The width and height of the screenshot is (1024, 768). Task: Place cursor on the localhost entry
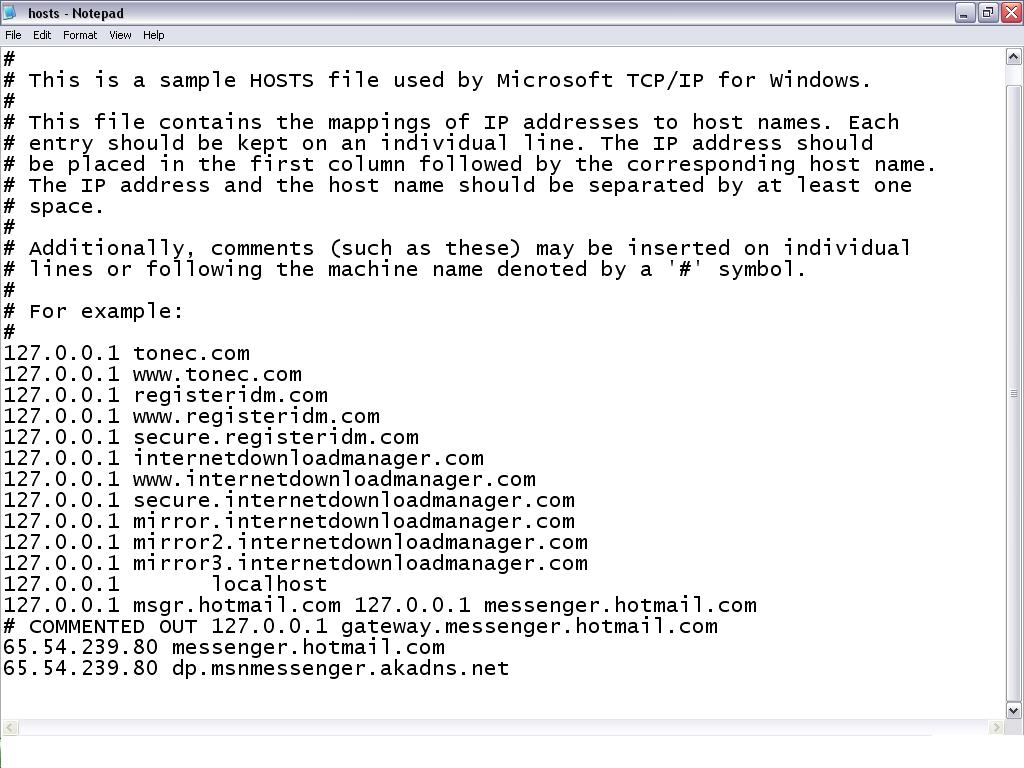268,584
